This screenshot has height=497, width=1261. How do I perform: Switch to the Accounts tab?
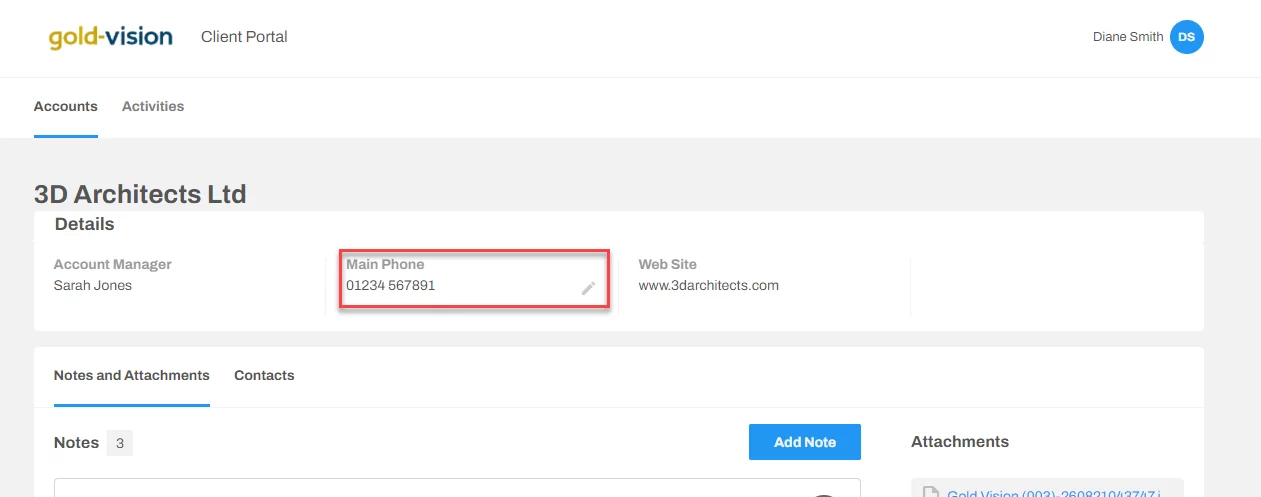click(x=66, y=106)
